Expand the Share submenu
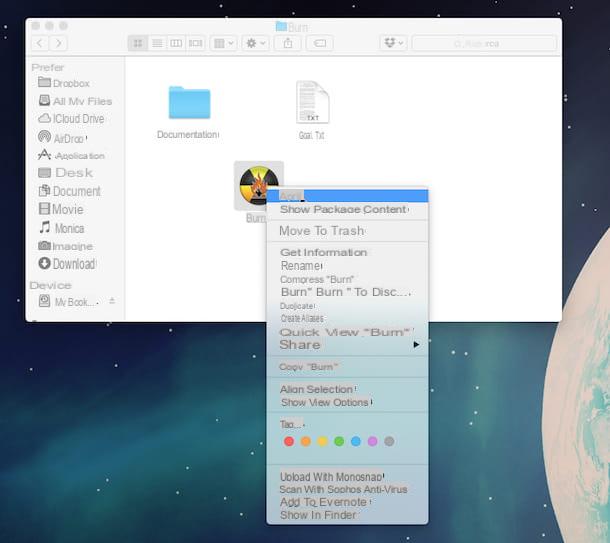This screenshot has height=543, width=610. [x=347, y=345]
